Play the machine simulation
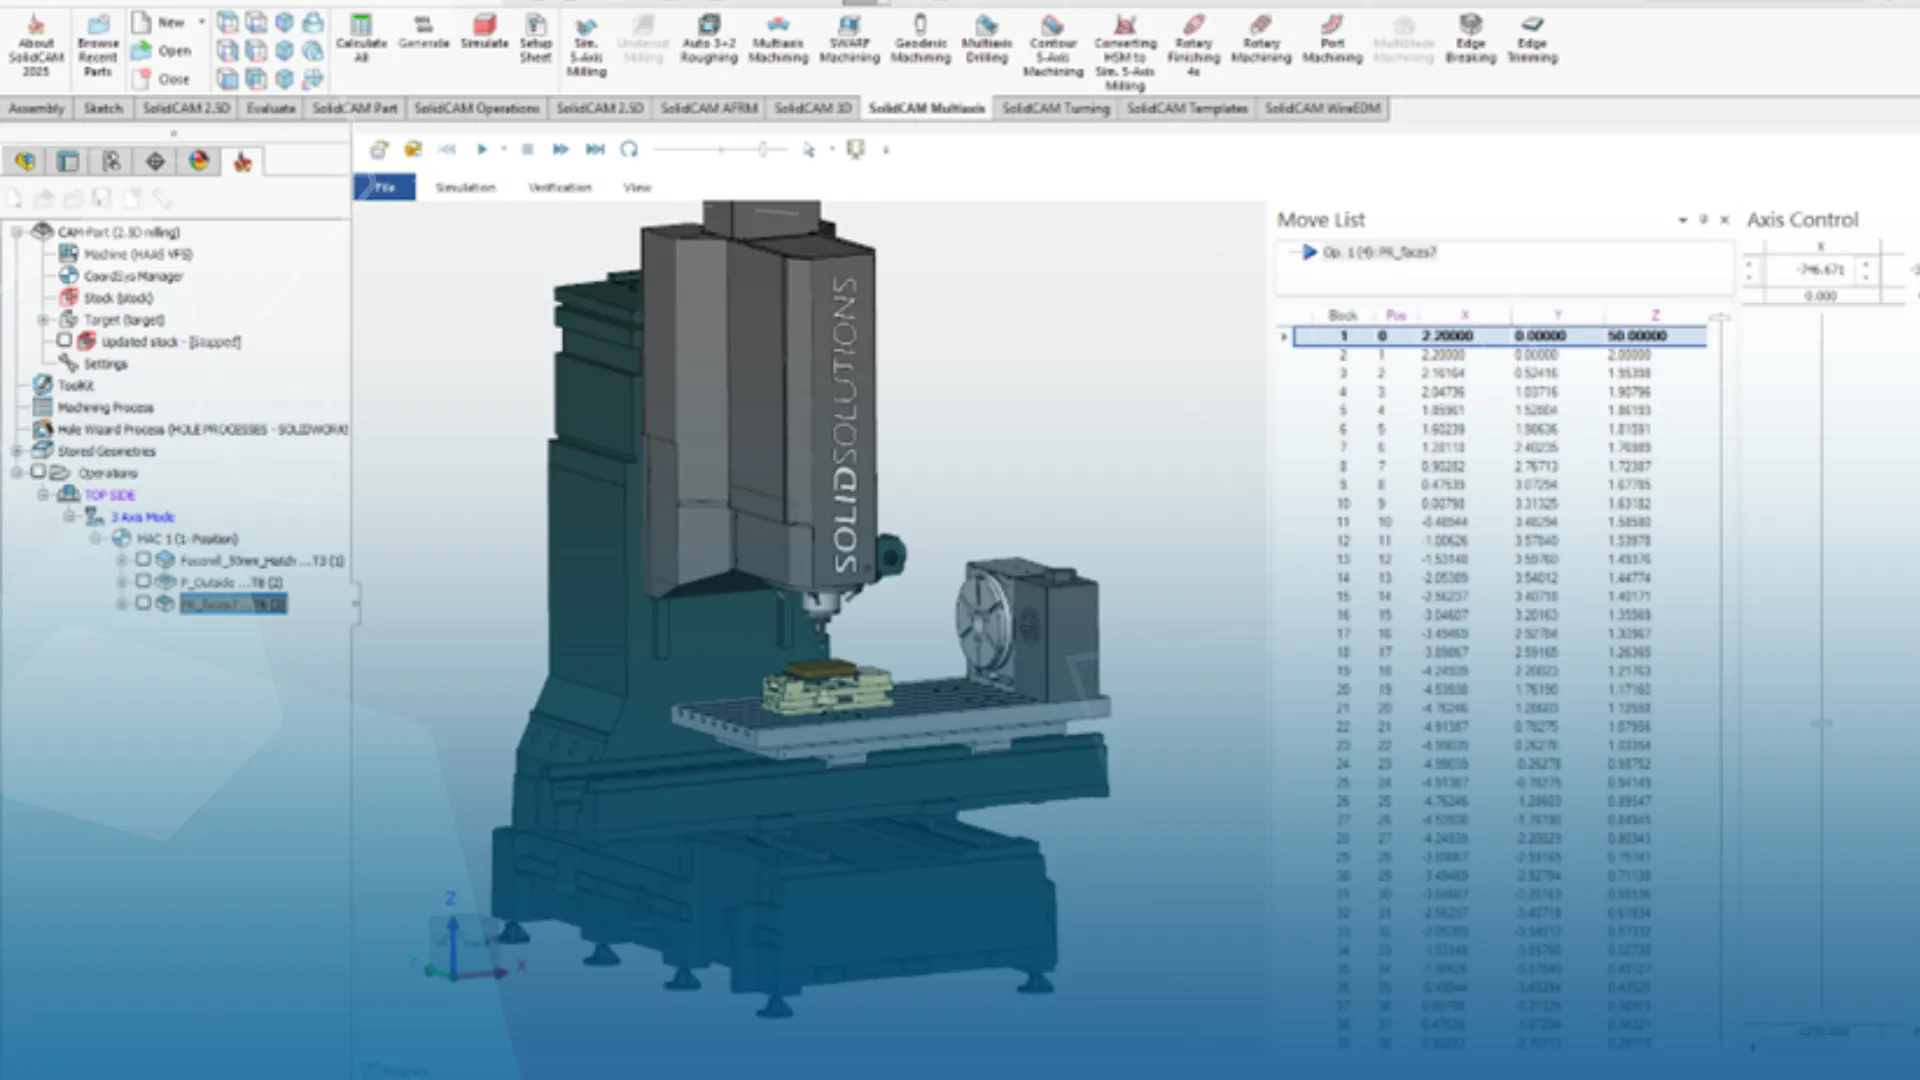This screenshot has height=1080, width=1920. [482, 150]
